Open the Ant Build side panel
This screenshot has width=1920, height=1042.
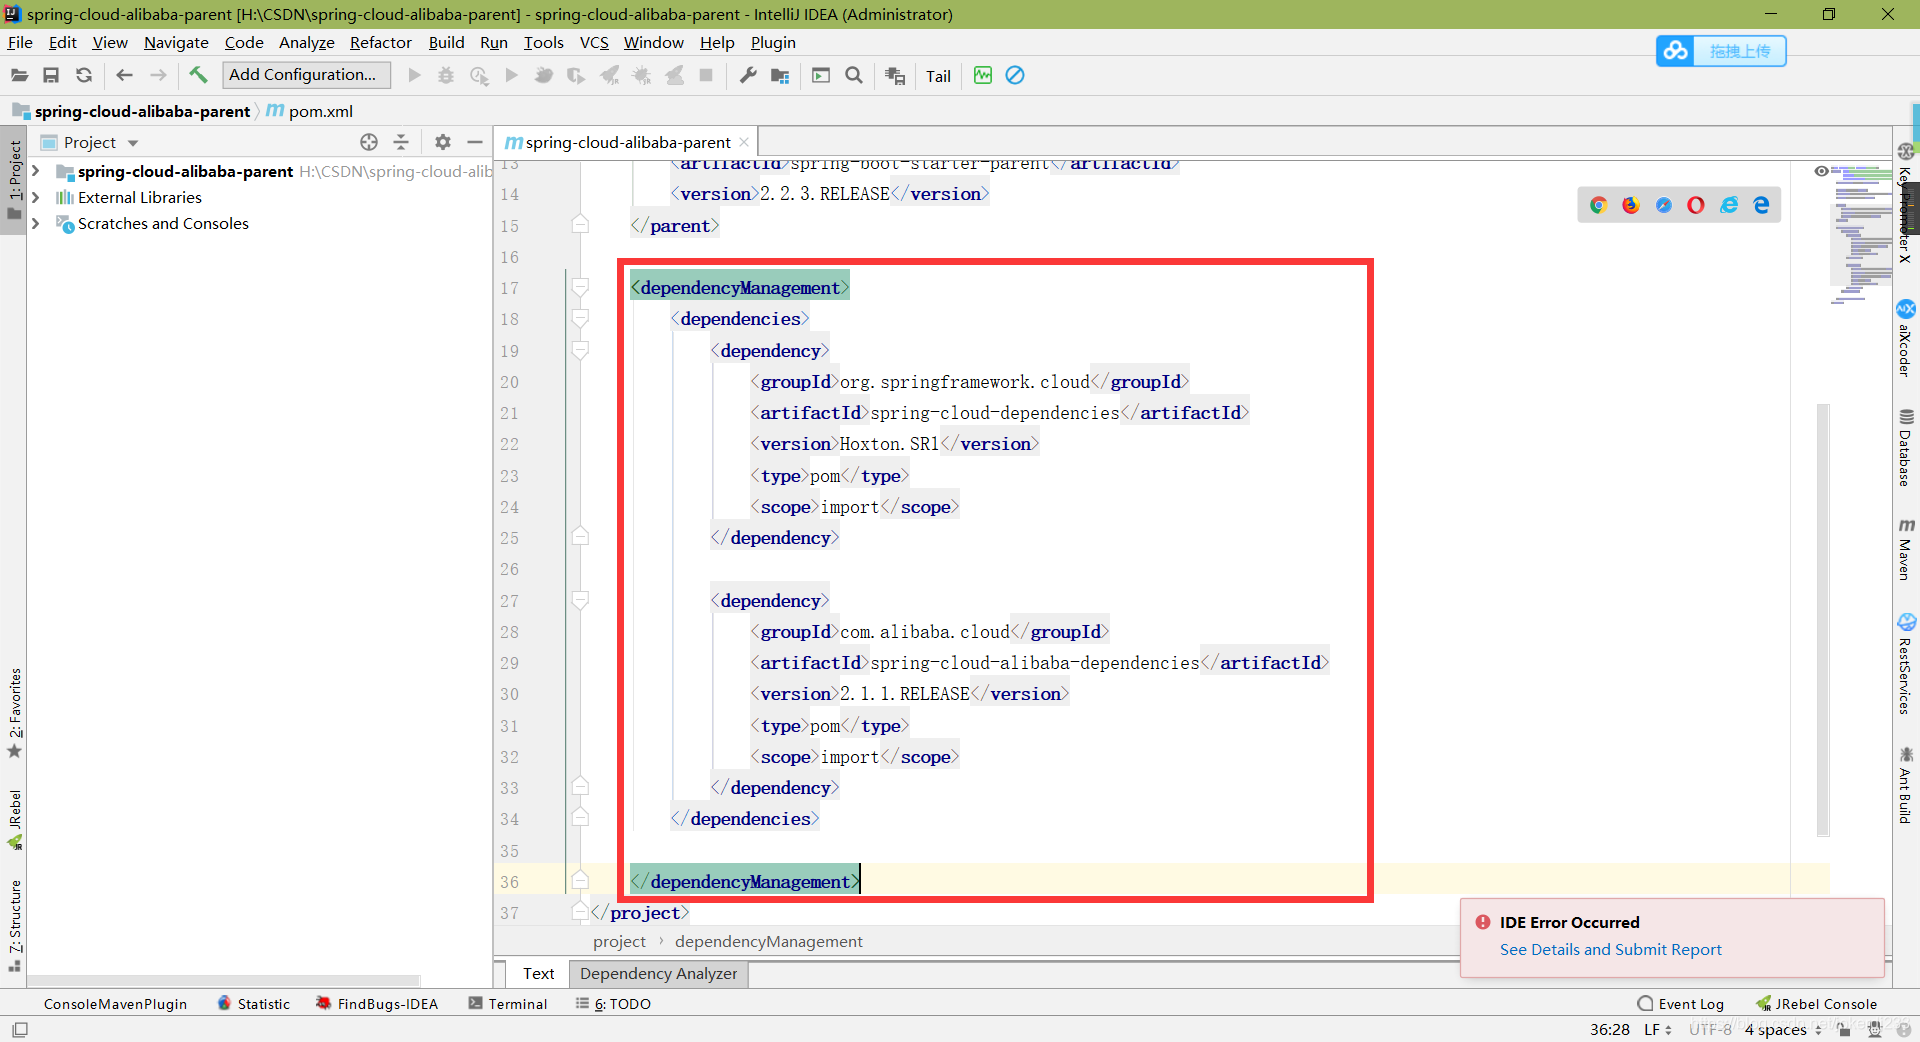(x=1905, y=785)
